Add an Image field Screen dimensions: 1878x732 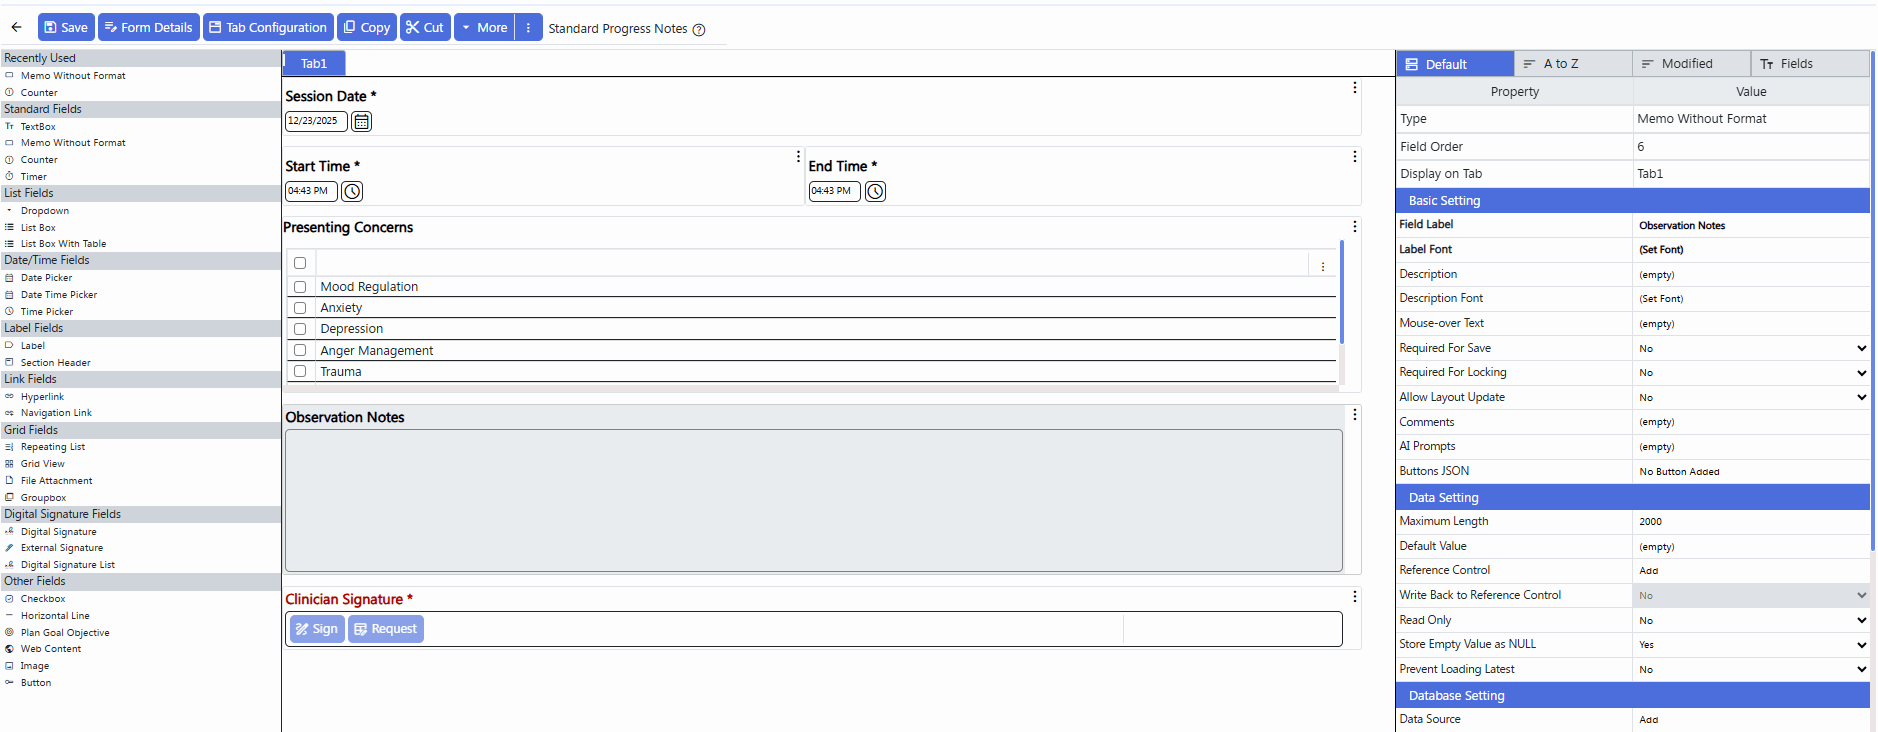(x=34, y=666)
